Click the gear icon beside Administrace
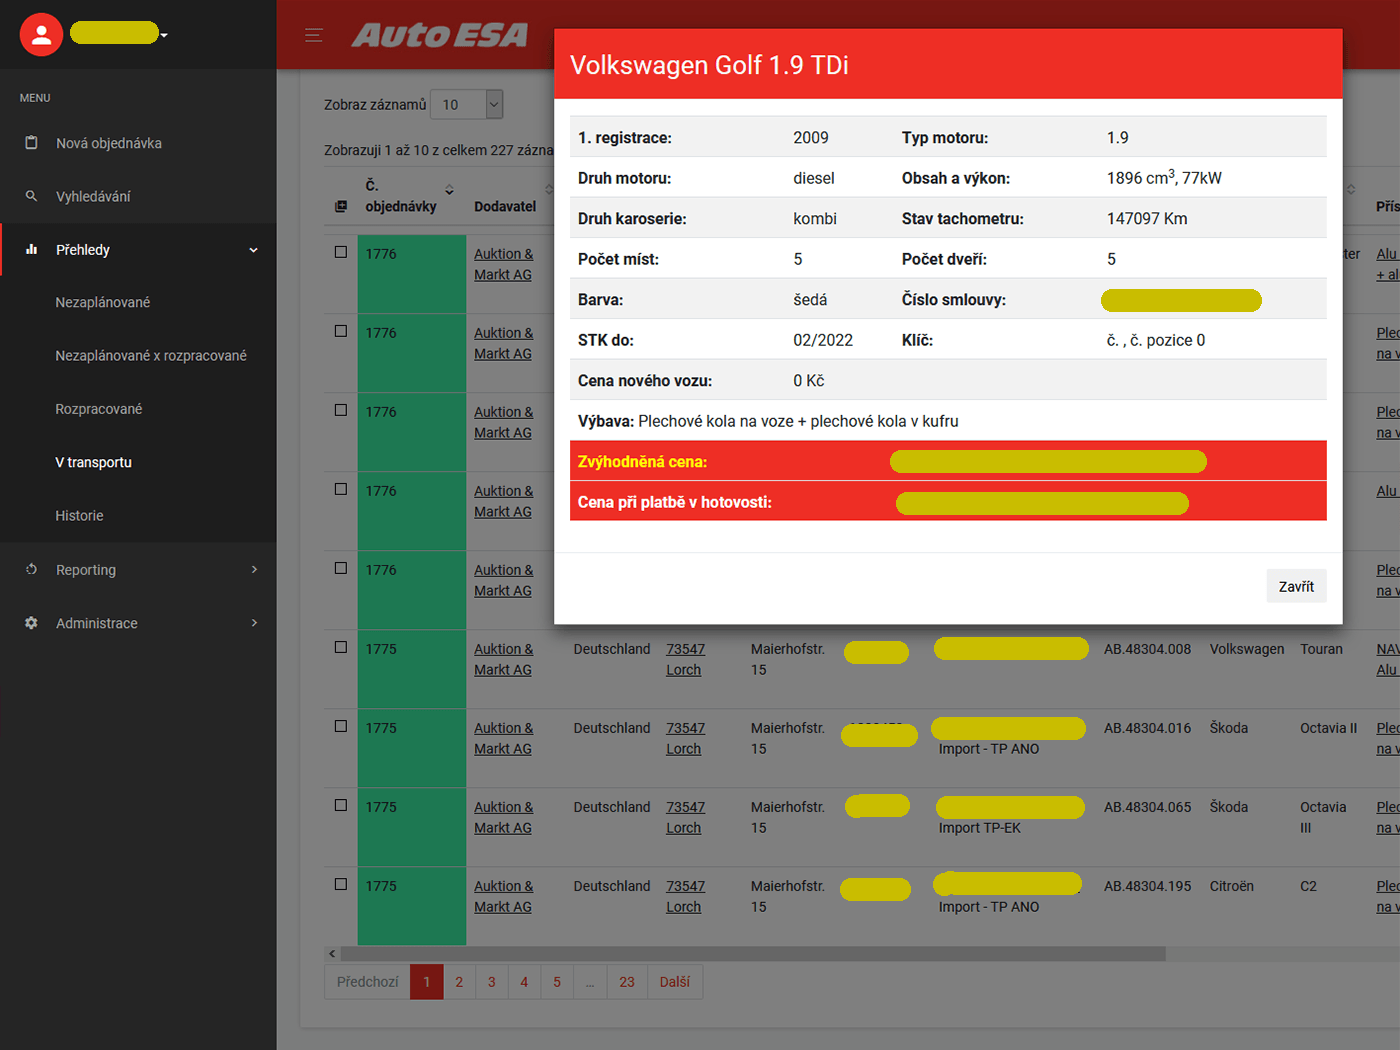 click(31, 623)
